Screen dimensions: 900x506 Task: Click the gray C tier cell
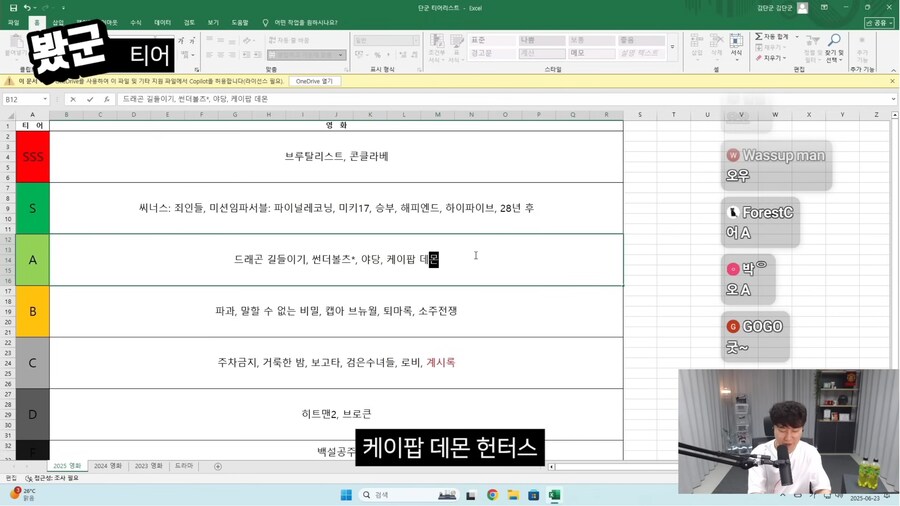point(33,363)
